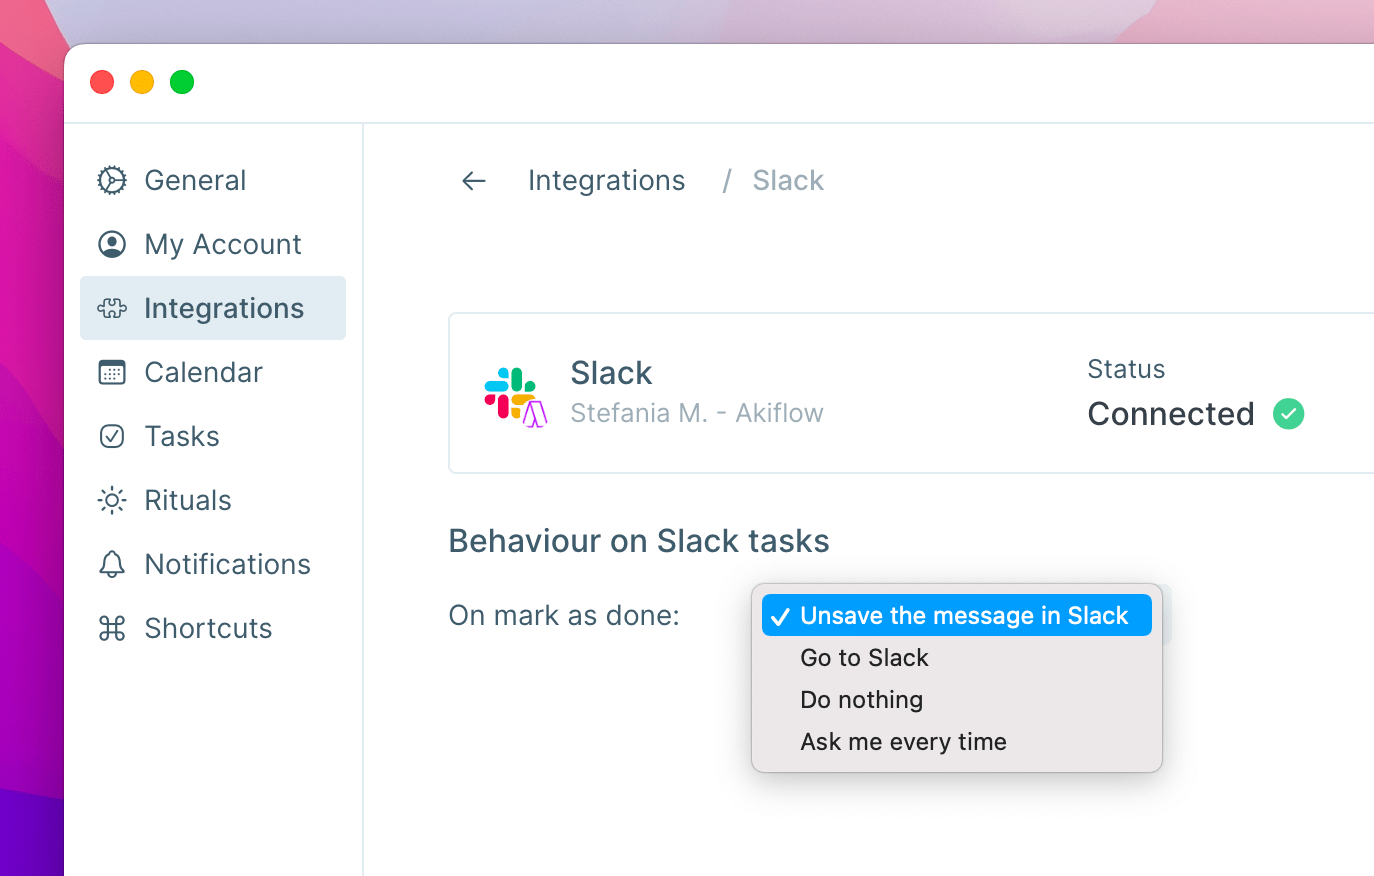Click the Tasks checkmark icon
The height and width of the screenshot is (876, 1374).
coord(112,436)
